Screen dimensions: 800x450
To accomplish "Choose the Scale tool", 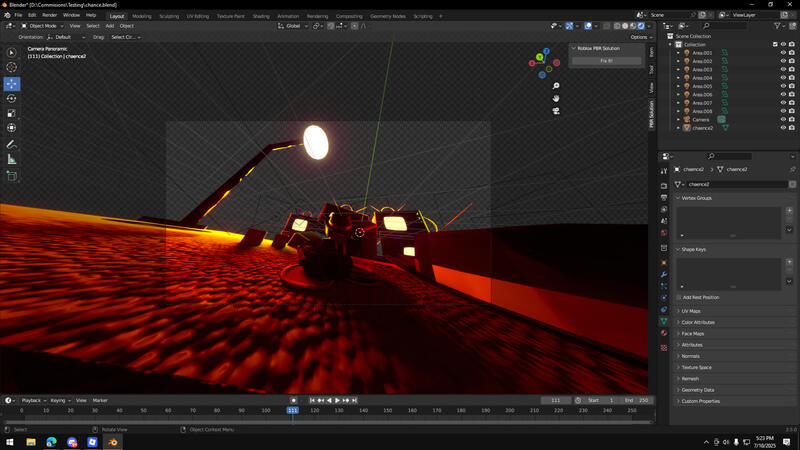I will (x=11, y=113).
